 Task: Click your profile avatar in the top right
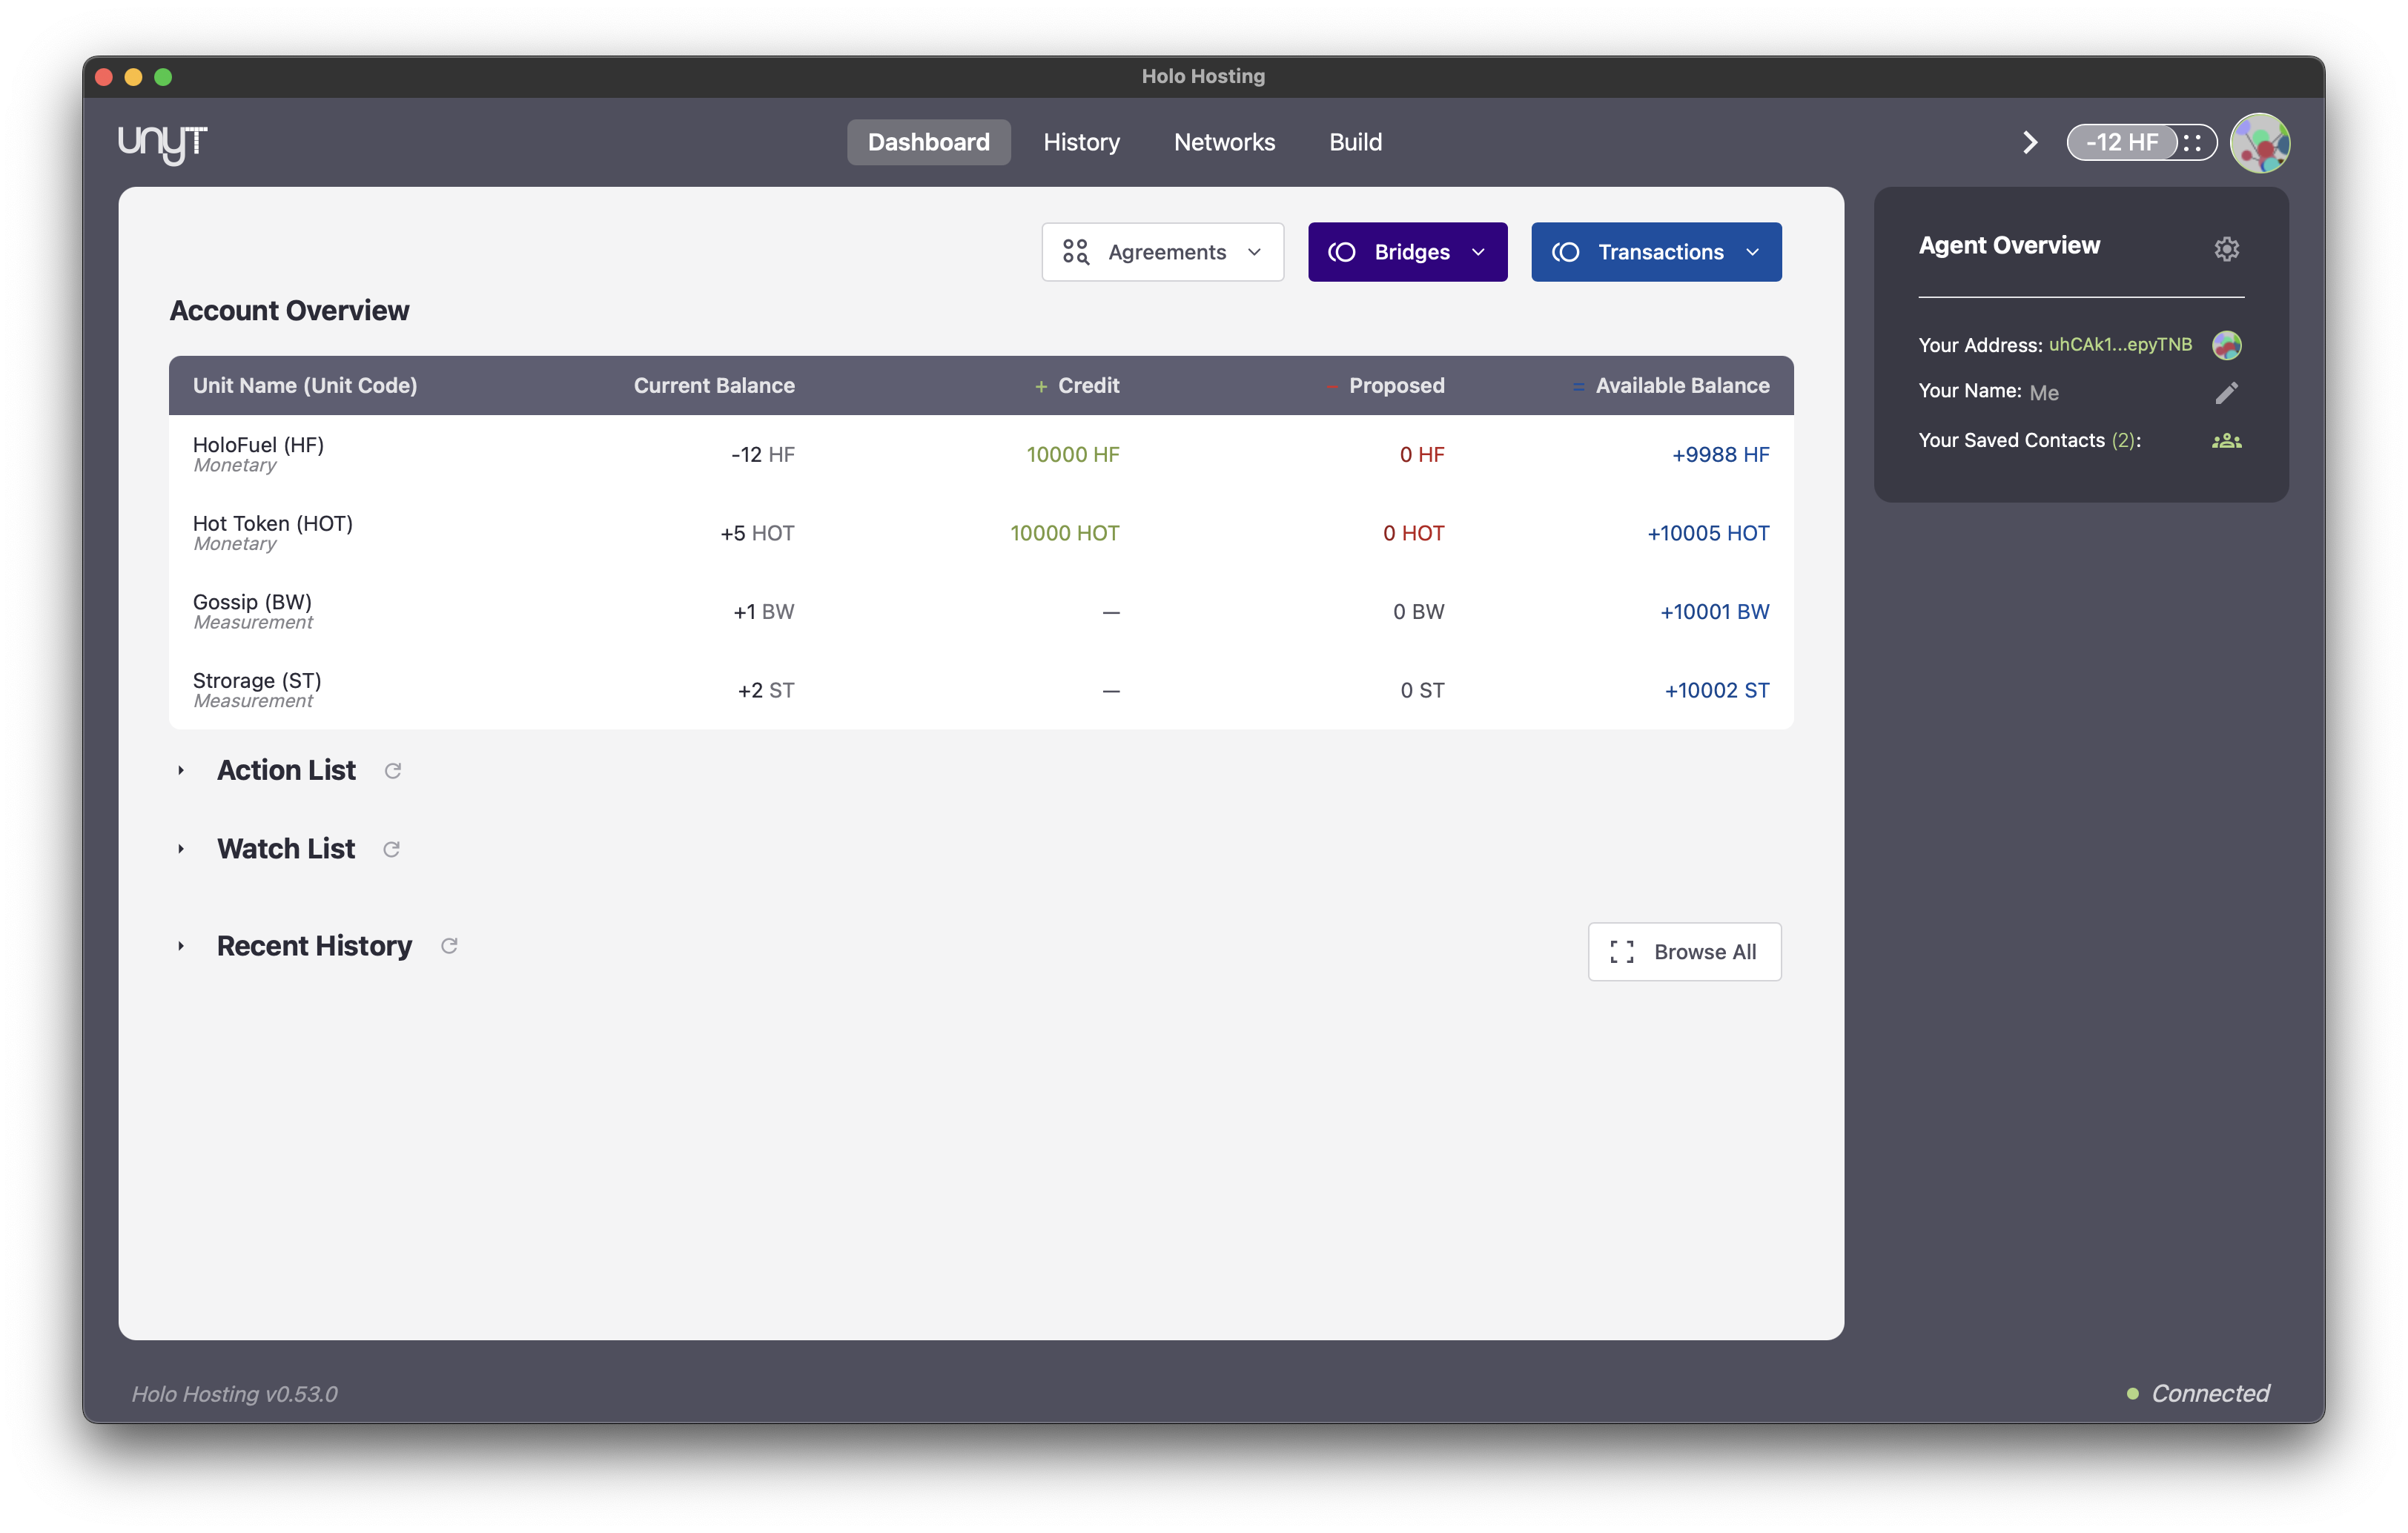(x=2260, y=142)
